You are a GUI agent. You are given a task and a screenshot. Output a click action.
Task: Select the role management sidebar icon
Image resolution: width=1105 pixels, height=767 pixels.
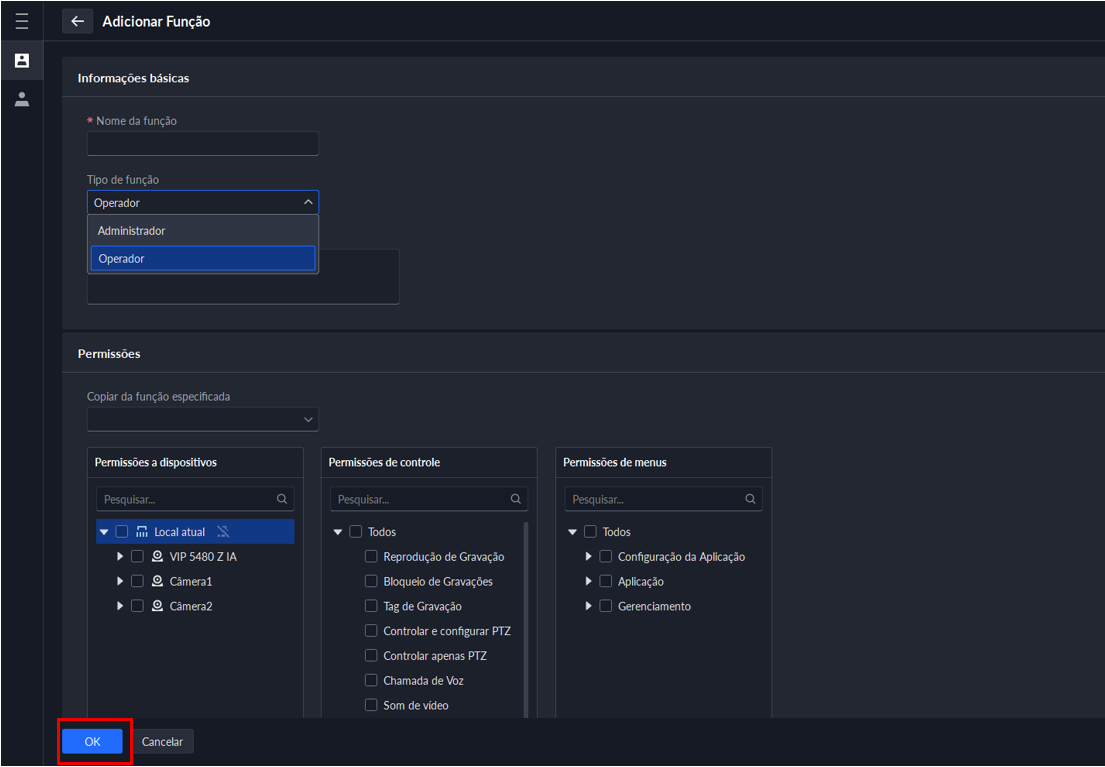click(21, 61)
